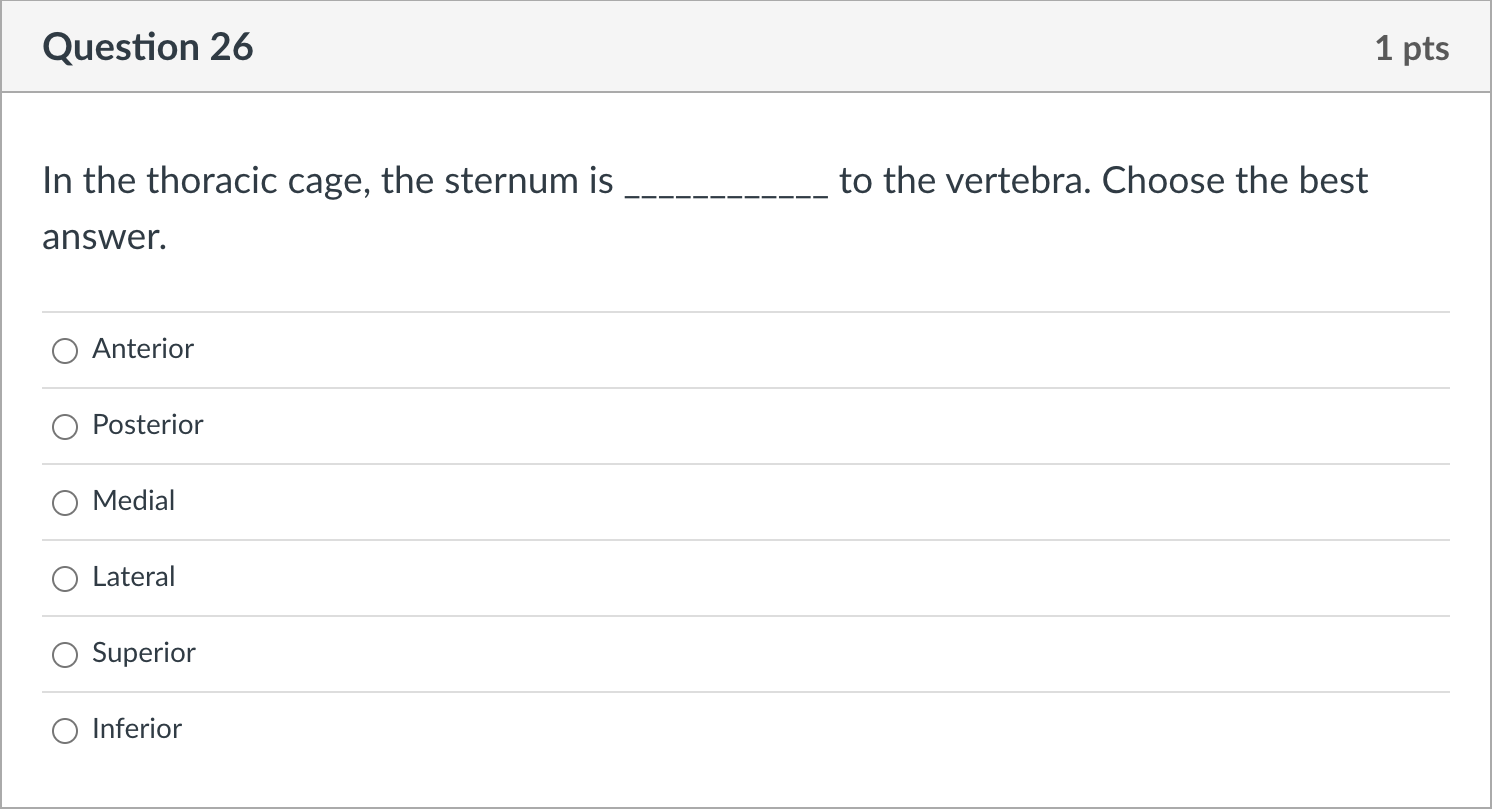1494x812 pixels.
Task: Click the word answer in the prompt
Action: 104,236
